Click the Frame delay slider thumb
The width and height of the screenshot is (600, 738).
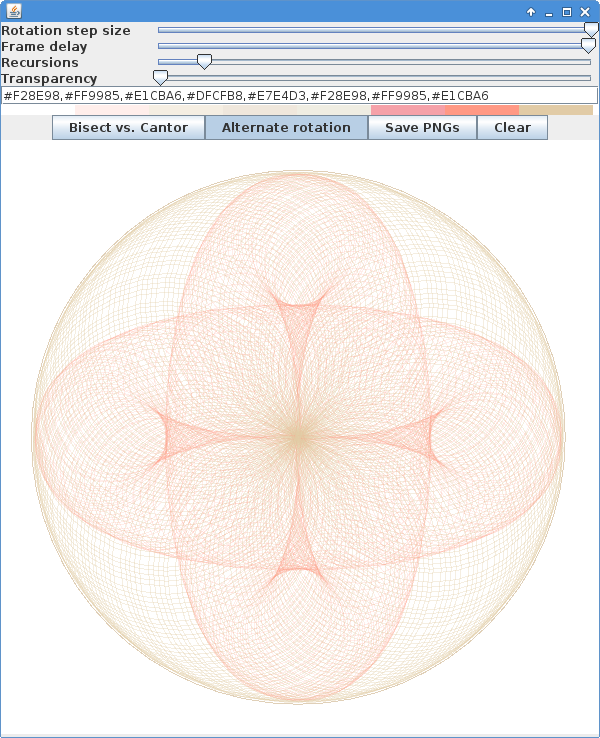tap(588, 46)
